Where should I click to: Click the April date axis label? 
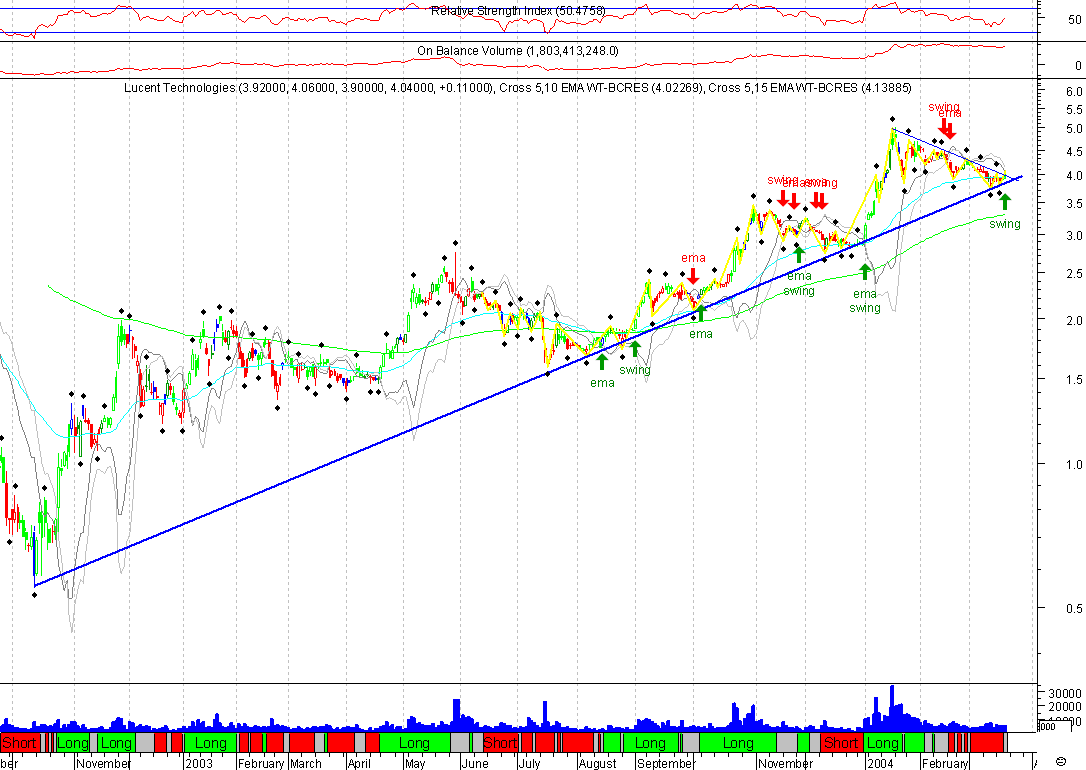click(359, 763)
